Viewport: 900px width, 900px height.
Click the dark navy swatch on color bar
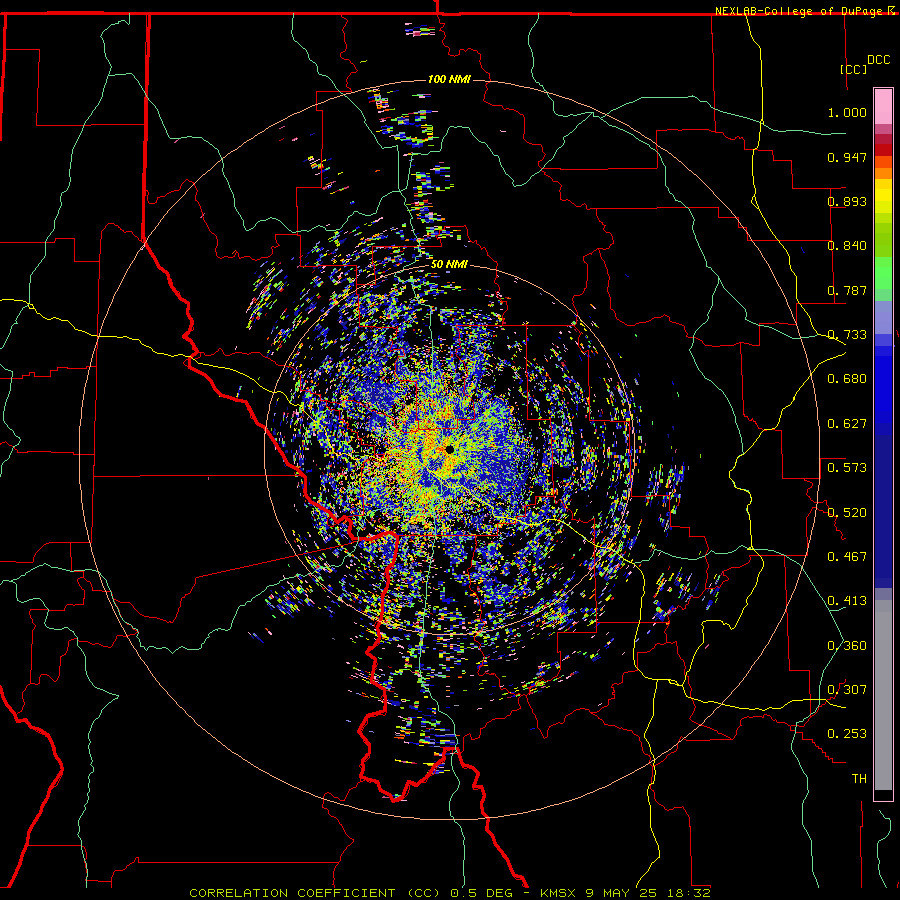883,511
